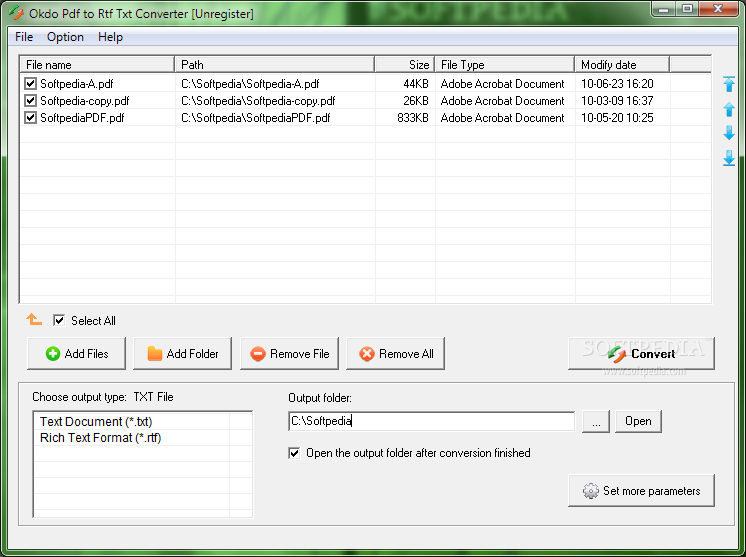746x557 pixels.
Task: Browse output folder with the ... button
Action: tap(596, 421)
